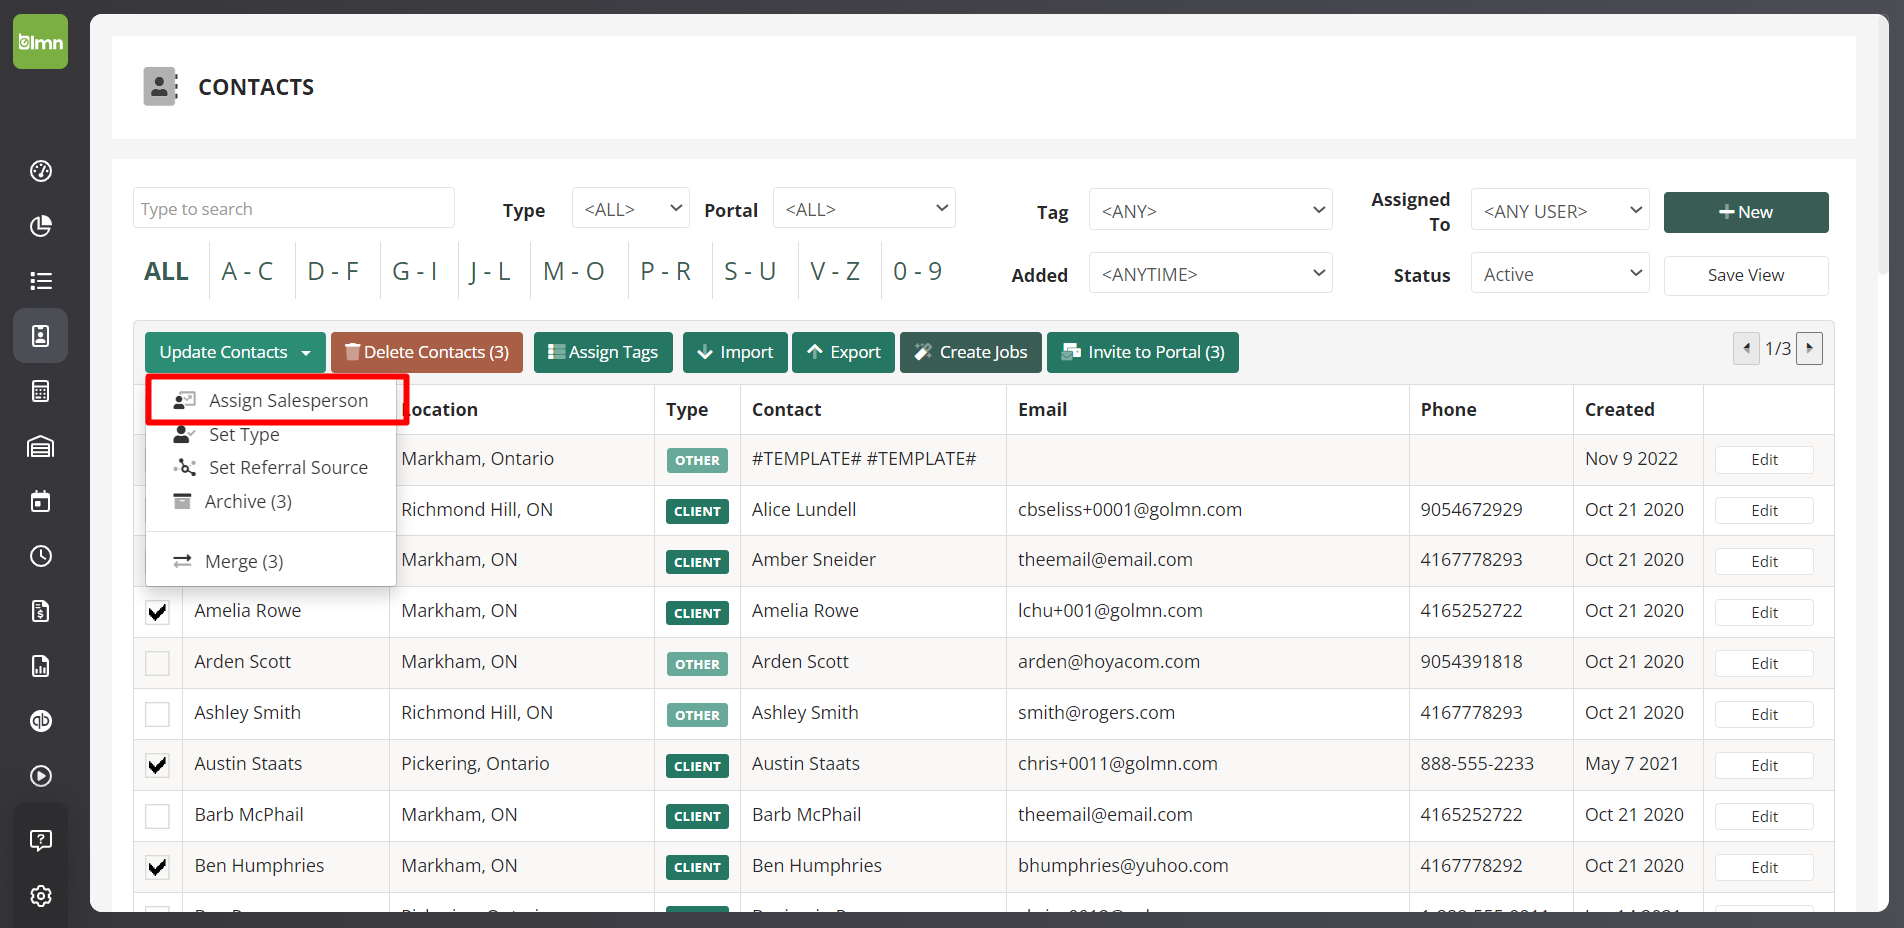Select Merge (3) menu item

point(271,561)
